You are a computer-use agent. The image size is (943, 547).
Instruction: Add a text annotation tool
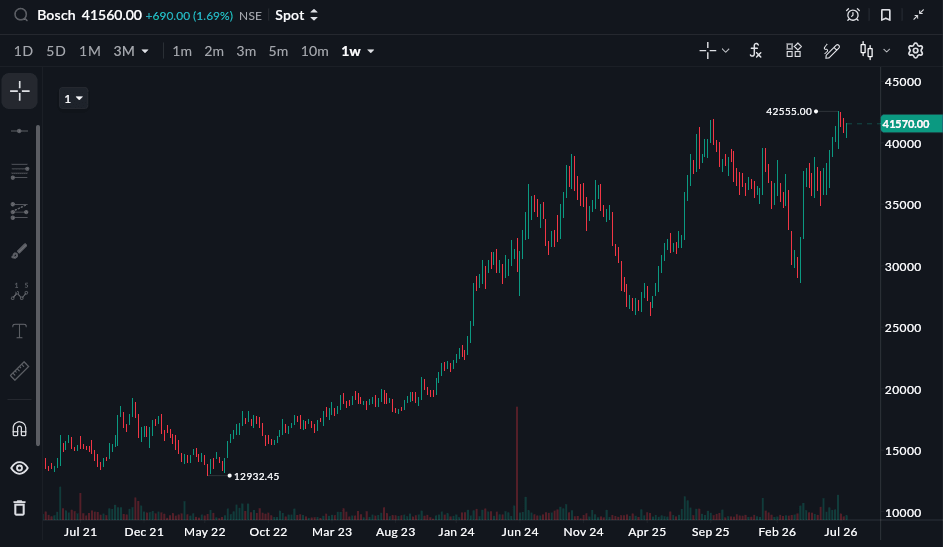(19, 331)
